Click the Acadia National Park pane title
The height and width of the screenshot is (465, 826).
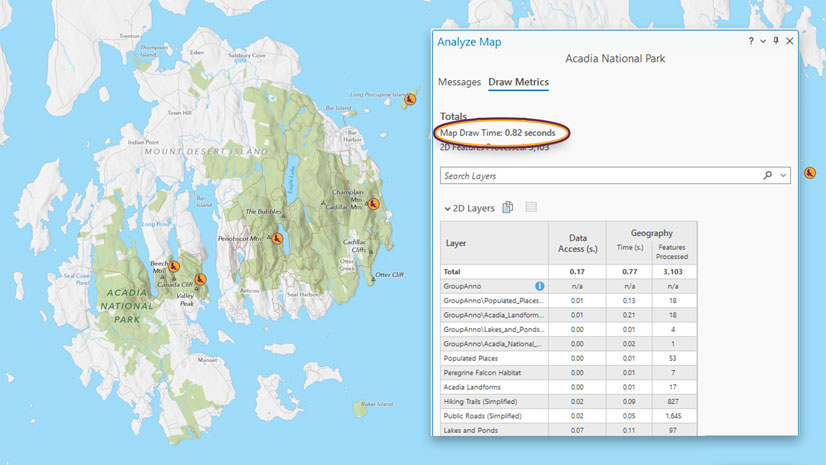pos(615,58)
